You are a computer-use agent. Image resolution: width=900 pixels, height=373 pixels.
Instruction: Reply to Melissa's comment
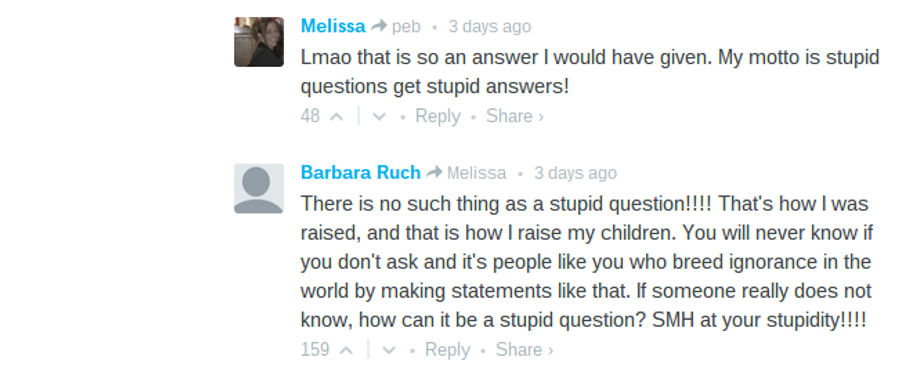(438, 116)
